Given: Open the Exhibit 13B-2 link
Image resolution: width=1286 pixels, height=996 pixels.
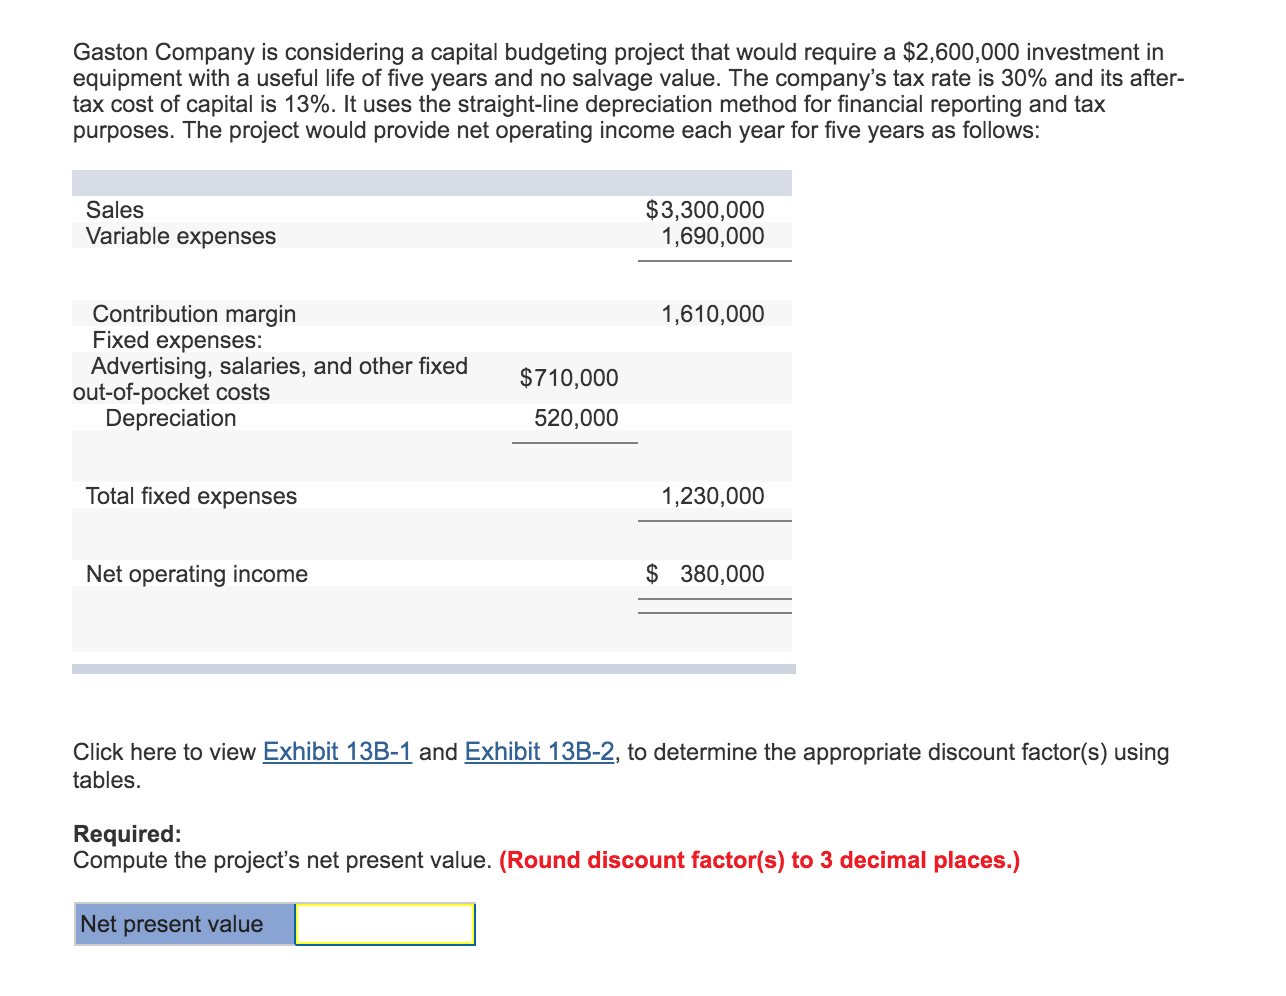Looking at the screenshot, I should coord(540,752).
